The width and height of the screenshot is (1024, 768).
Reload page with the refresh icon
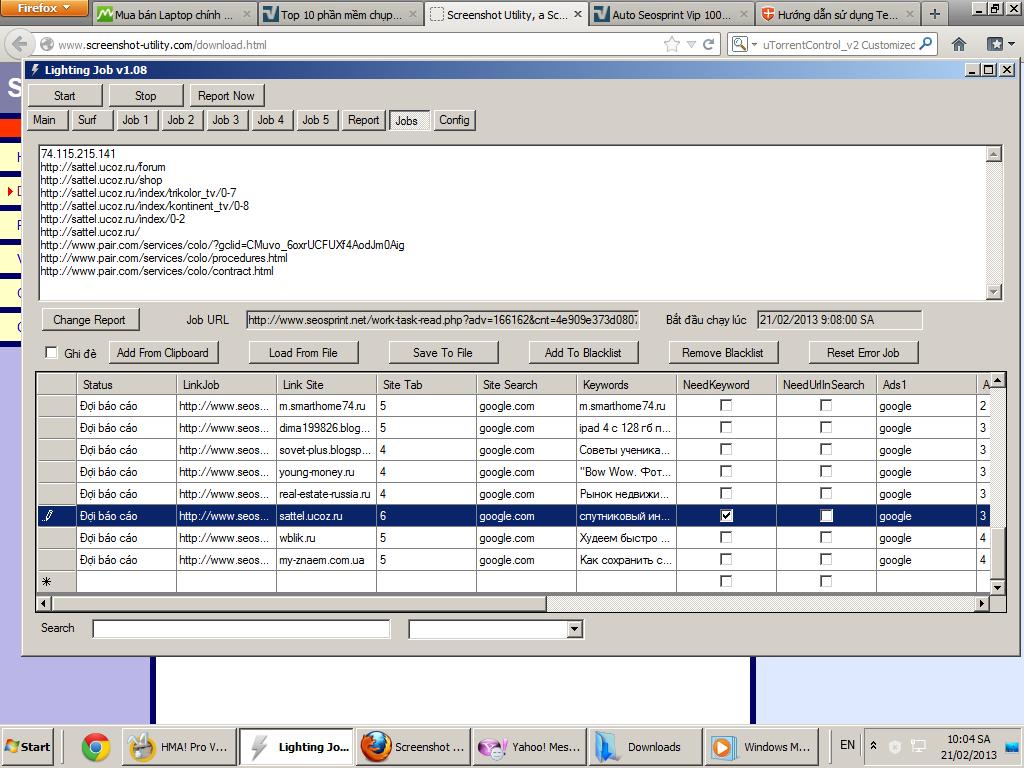(x=708, y=44)
